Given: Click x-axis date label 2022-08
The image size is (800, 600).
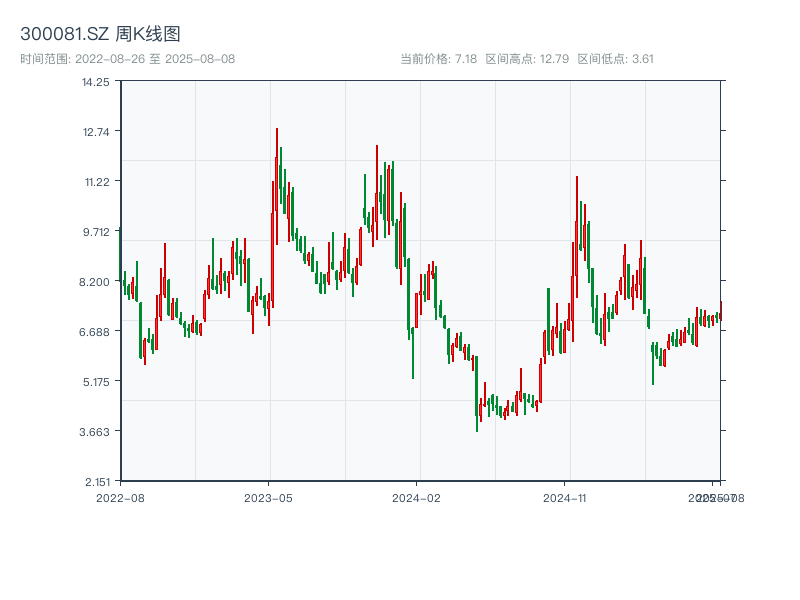Looking at the screenshot, I should pyautogui.click(x=120, y=498).
